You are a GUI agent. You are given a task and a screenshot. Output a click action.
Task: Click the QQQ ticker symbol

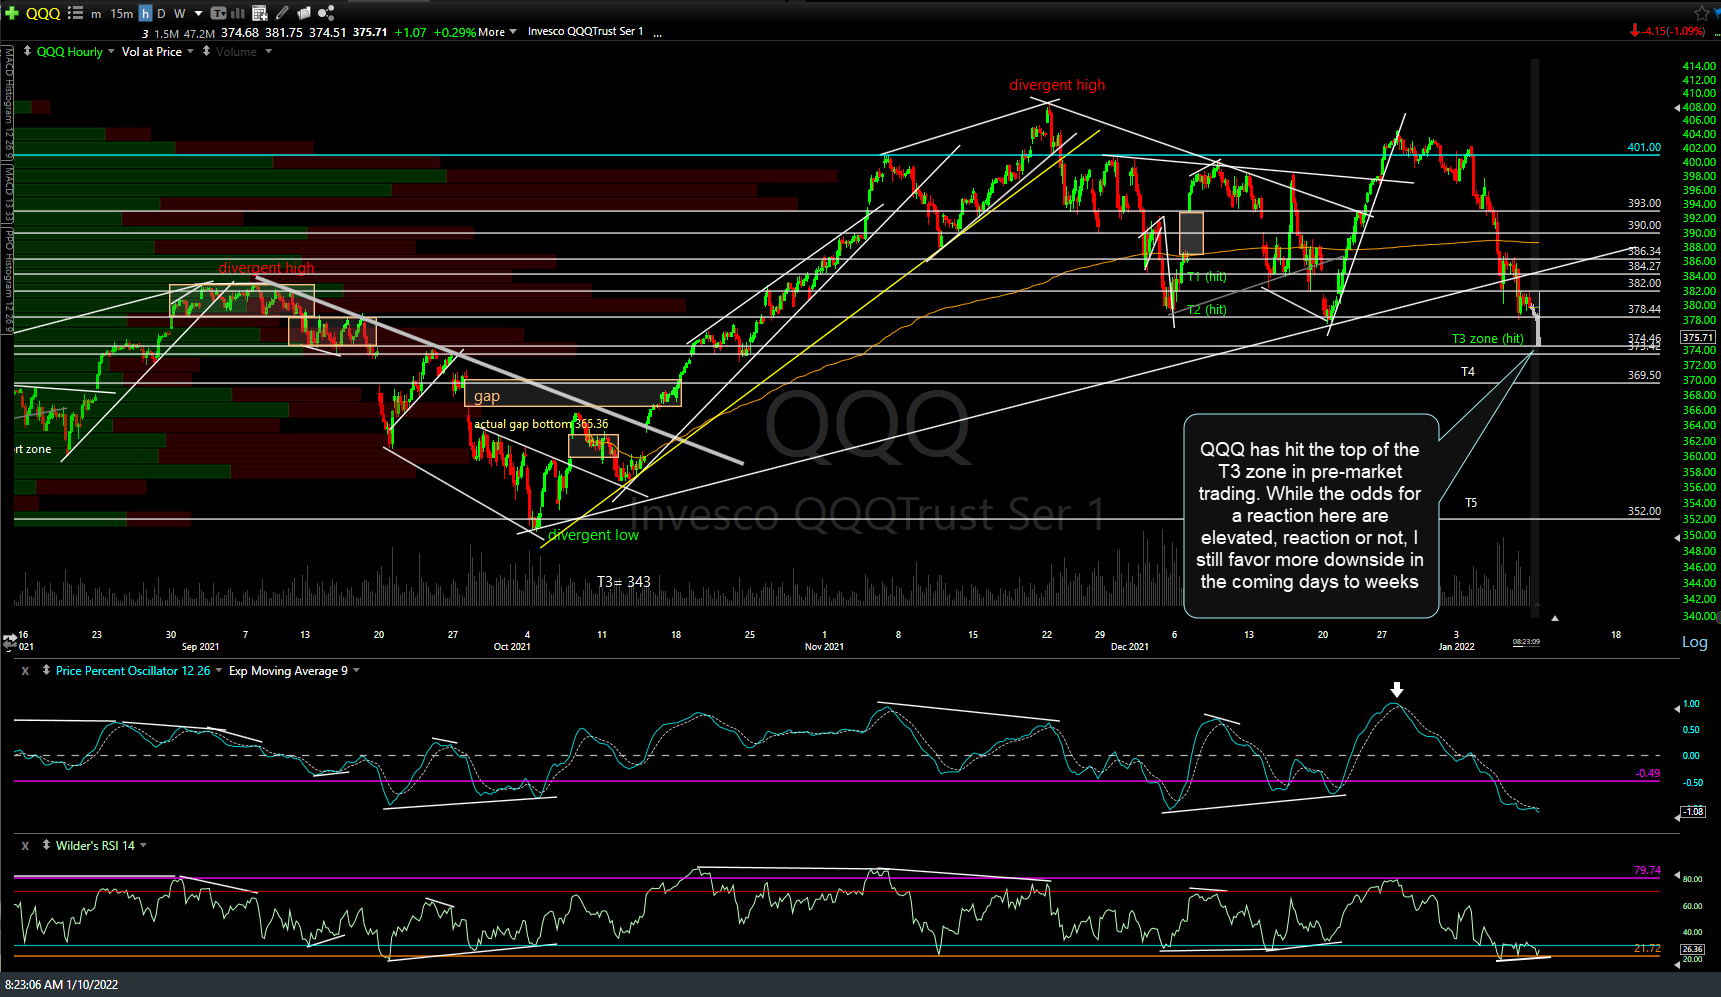click(43, 13)
